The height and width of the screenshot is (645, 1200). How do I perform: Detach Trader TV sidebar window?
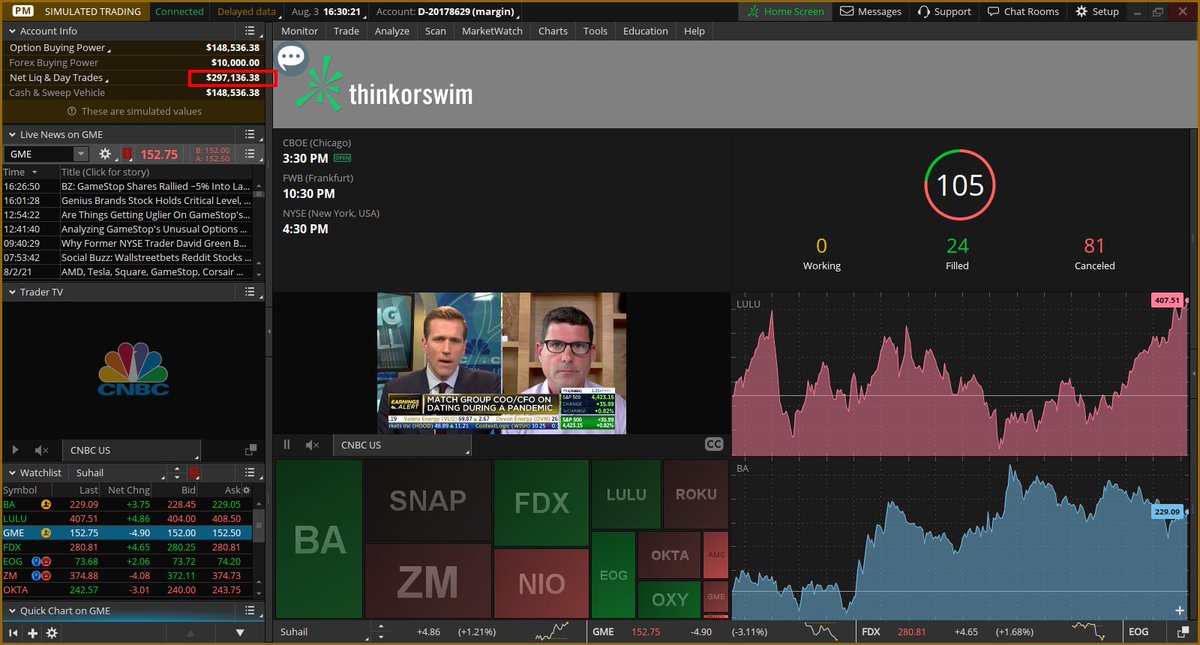pyautogui.click(x=250, y=451)
